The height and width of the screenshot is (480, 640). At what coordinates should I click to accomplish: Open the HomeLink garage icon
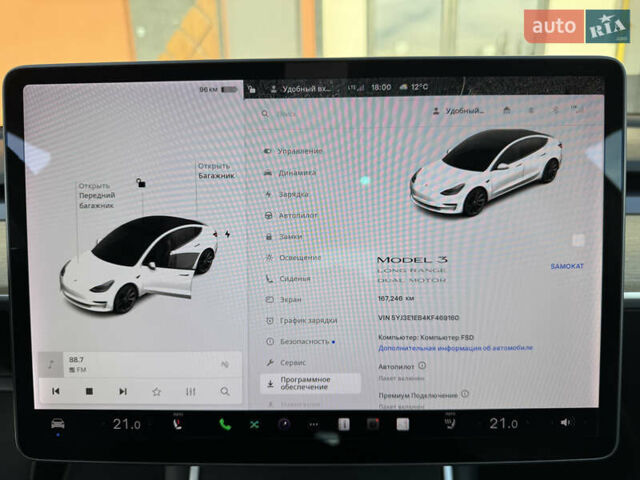click(x=507, y=110)
